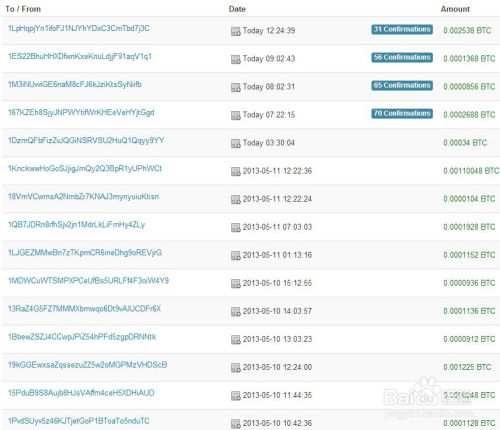Open address starting with 1MDWCuWTSMPXPC
Viewport: 500px width, 430px height.
[x=88, y=281]
